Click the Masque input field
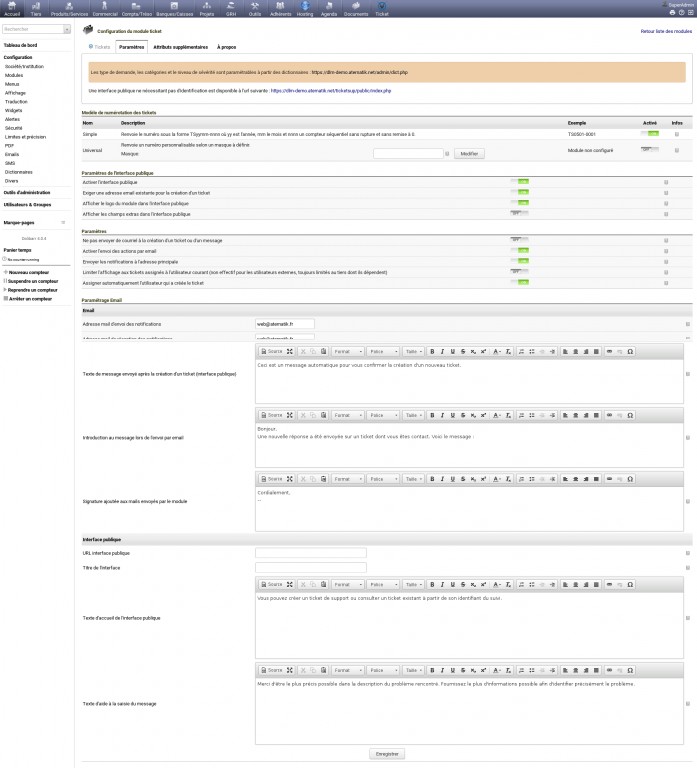697x768 pixels. coord(408,154)
